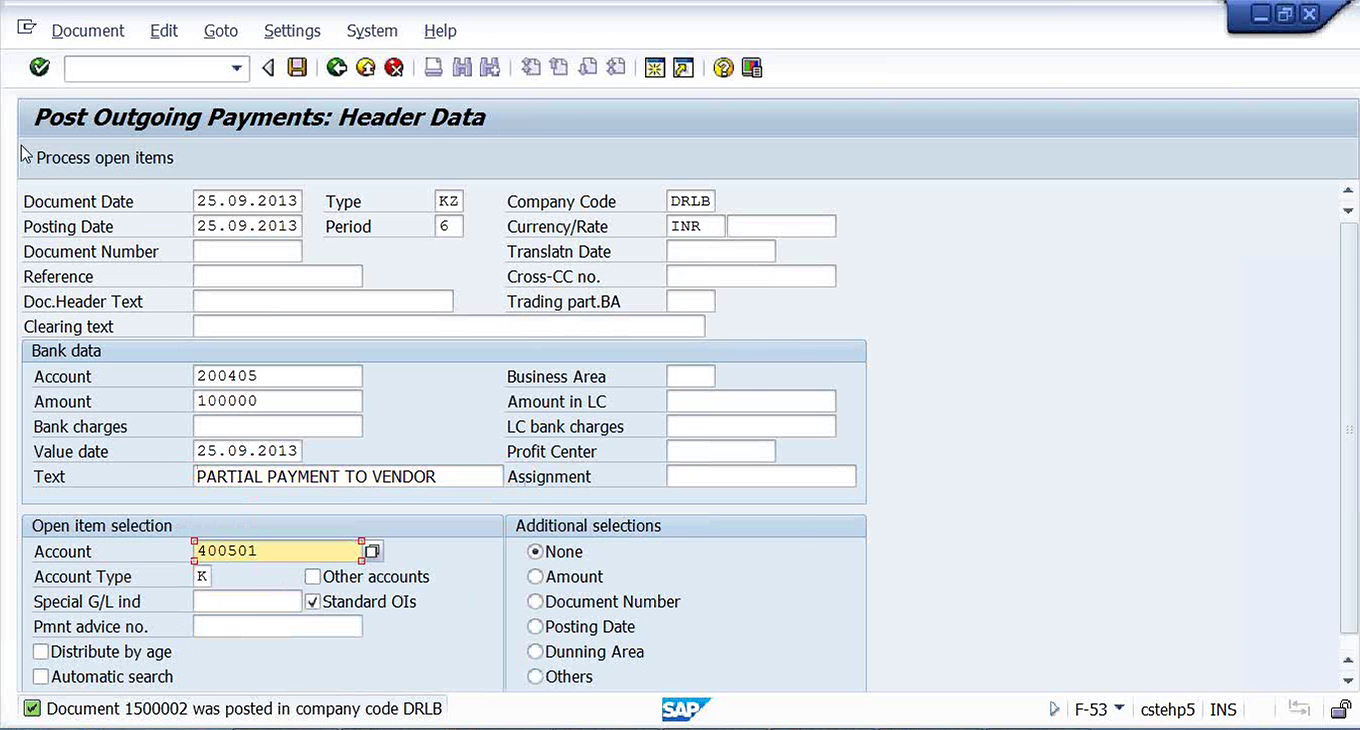Open the Document menu
The height and width of the screenshot is (730, 1360).
88,31
